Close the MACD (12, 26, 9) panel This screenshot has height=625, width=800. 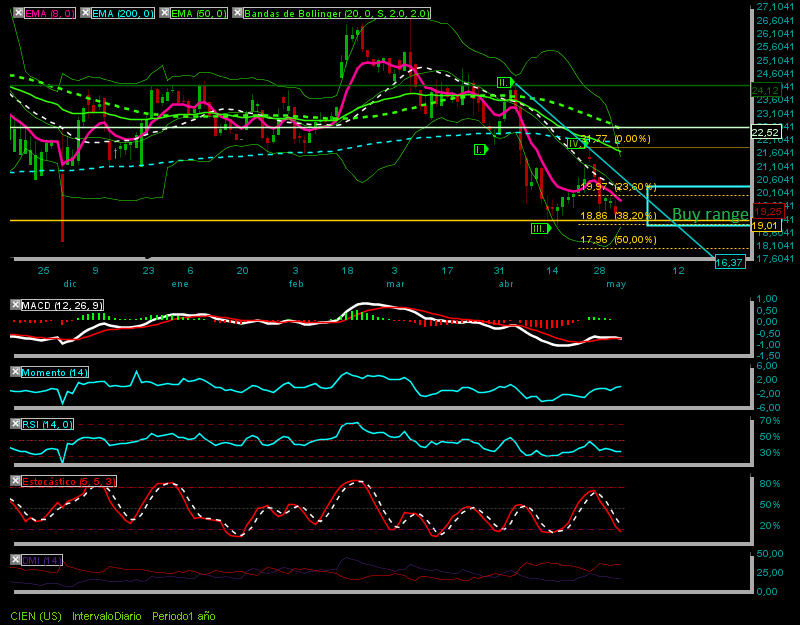[x=15, y=305]
